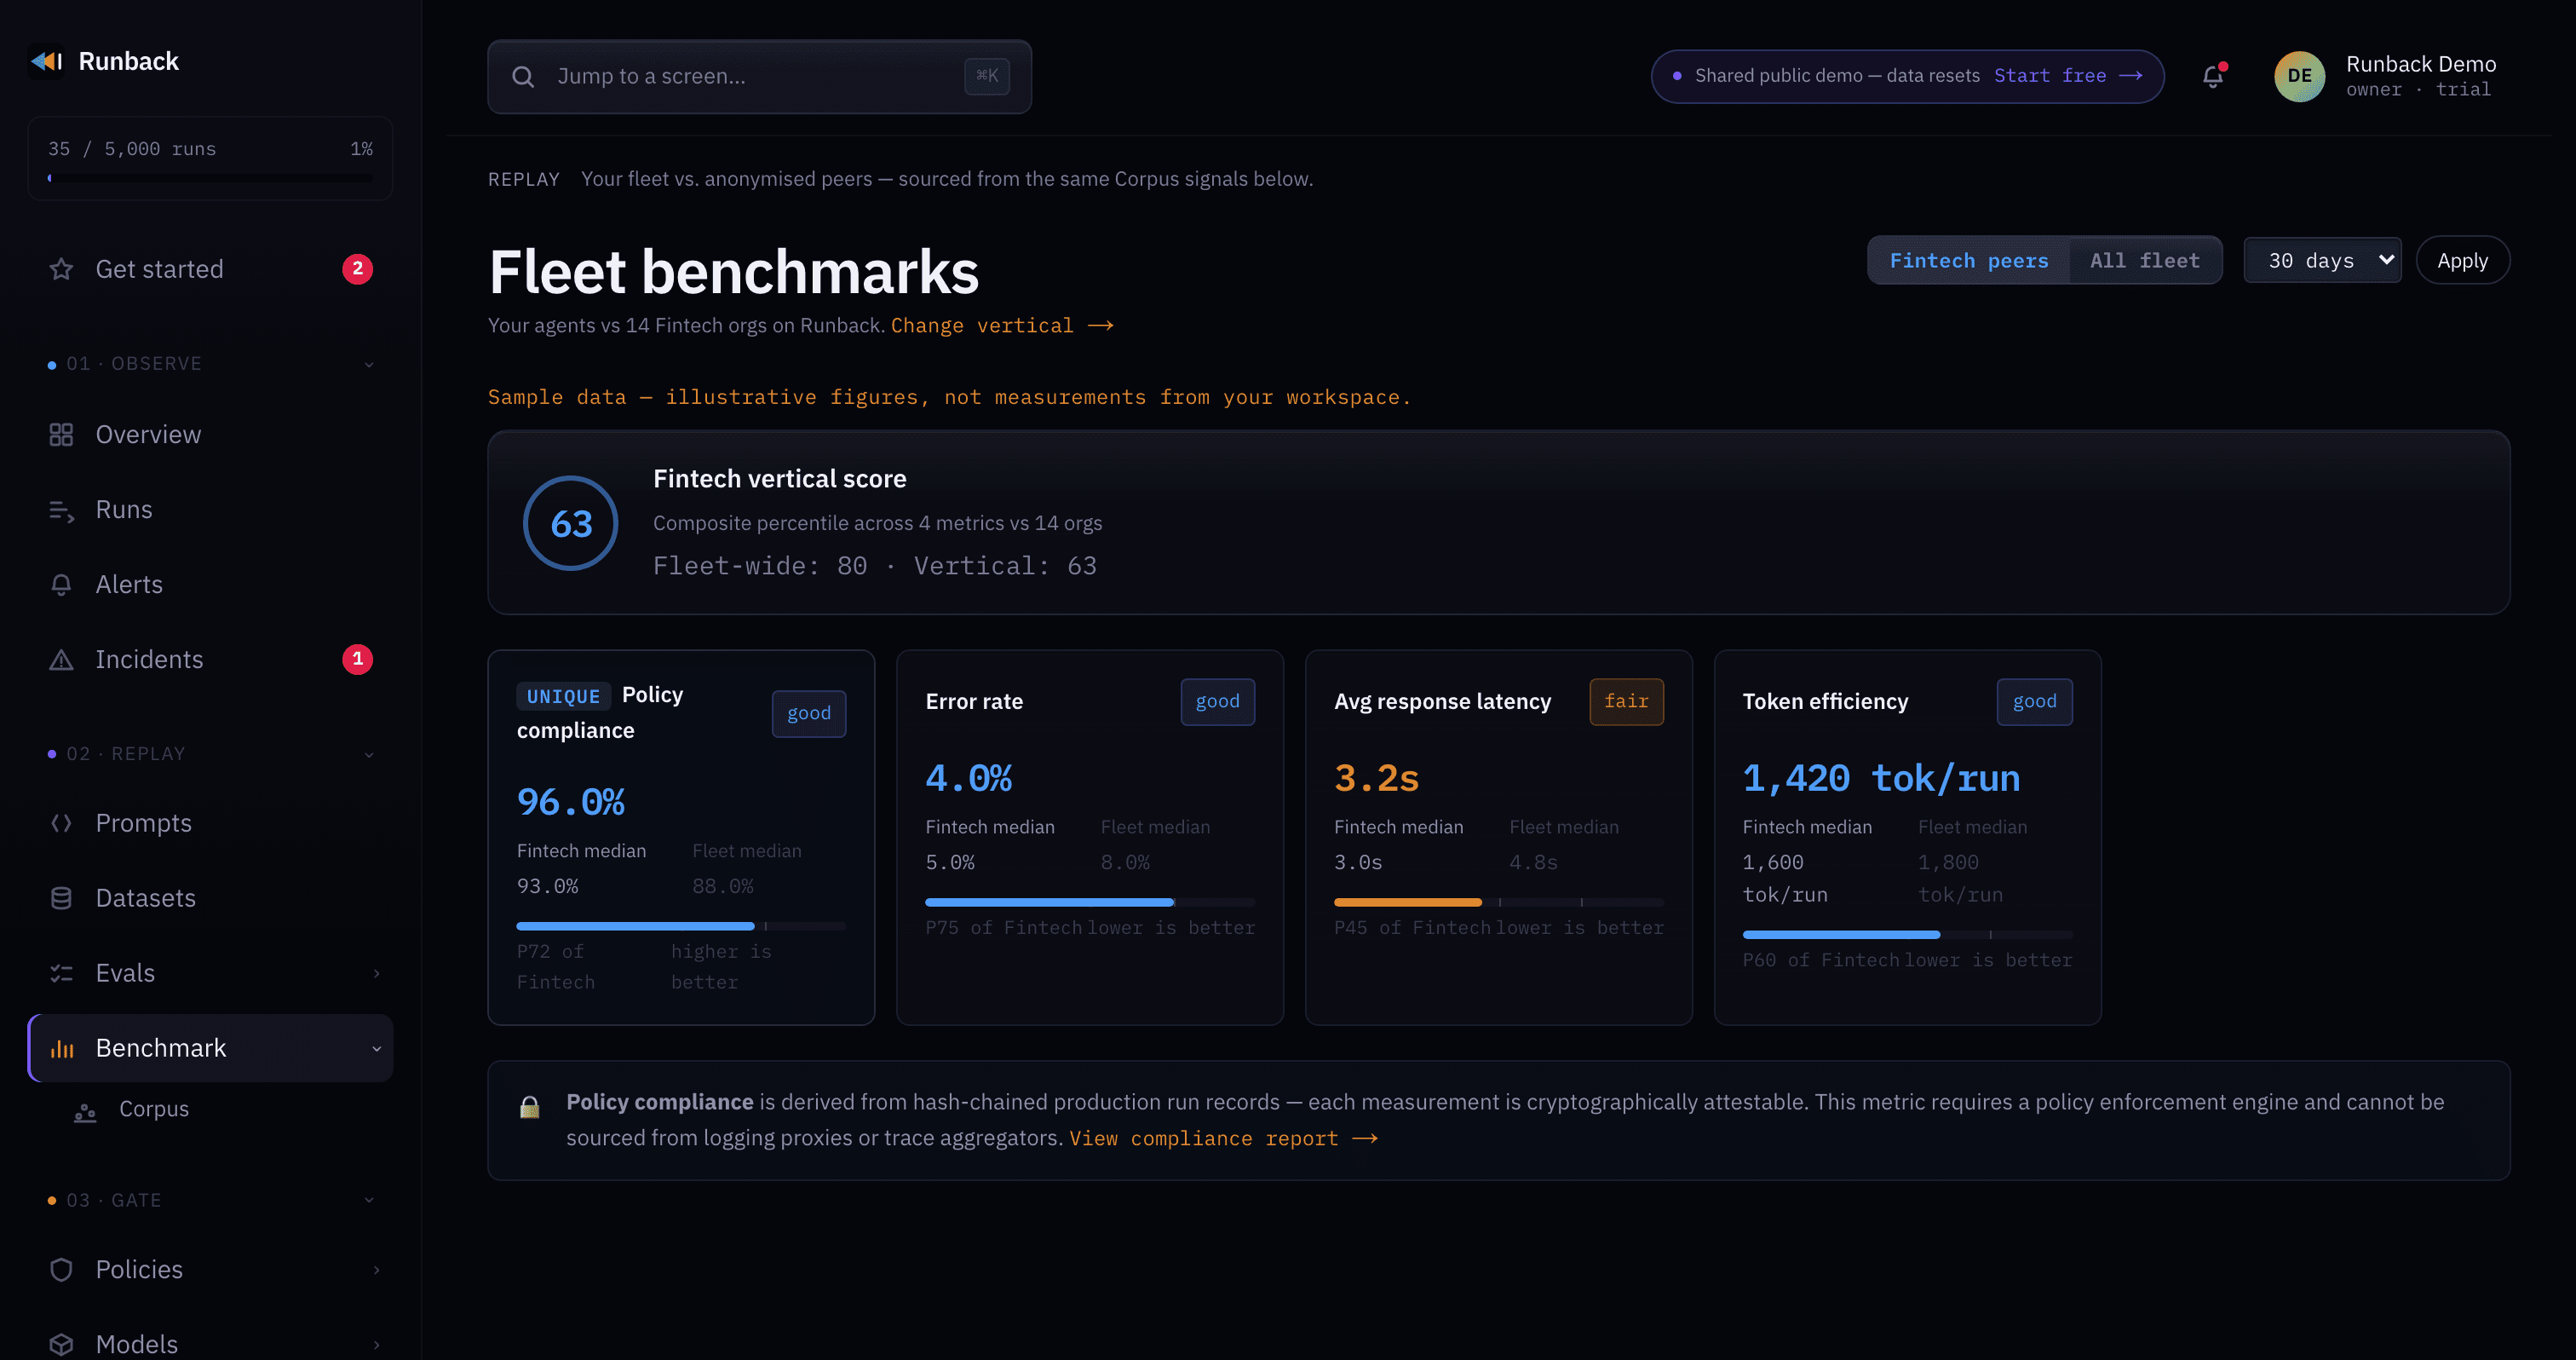
Task: Open the Runs page
Action: (x=210, y=510)
